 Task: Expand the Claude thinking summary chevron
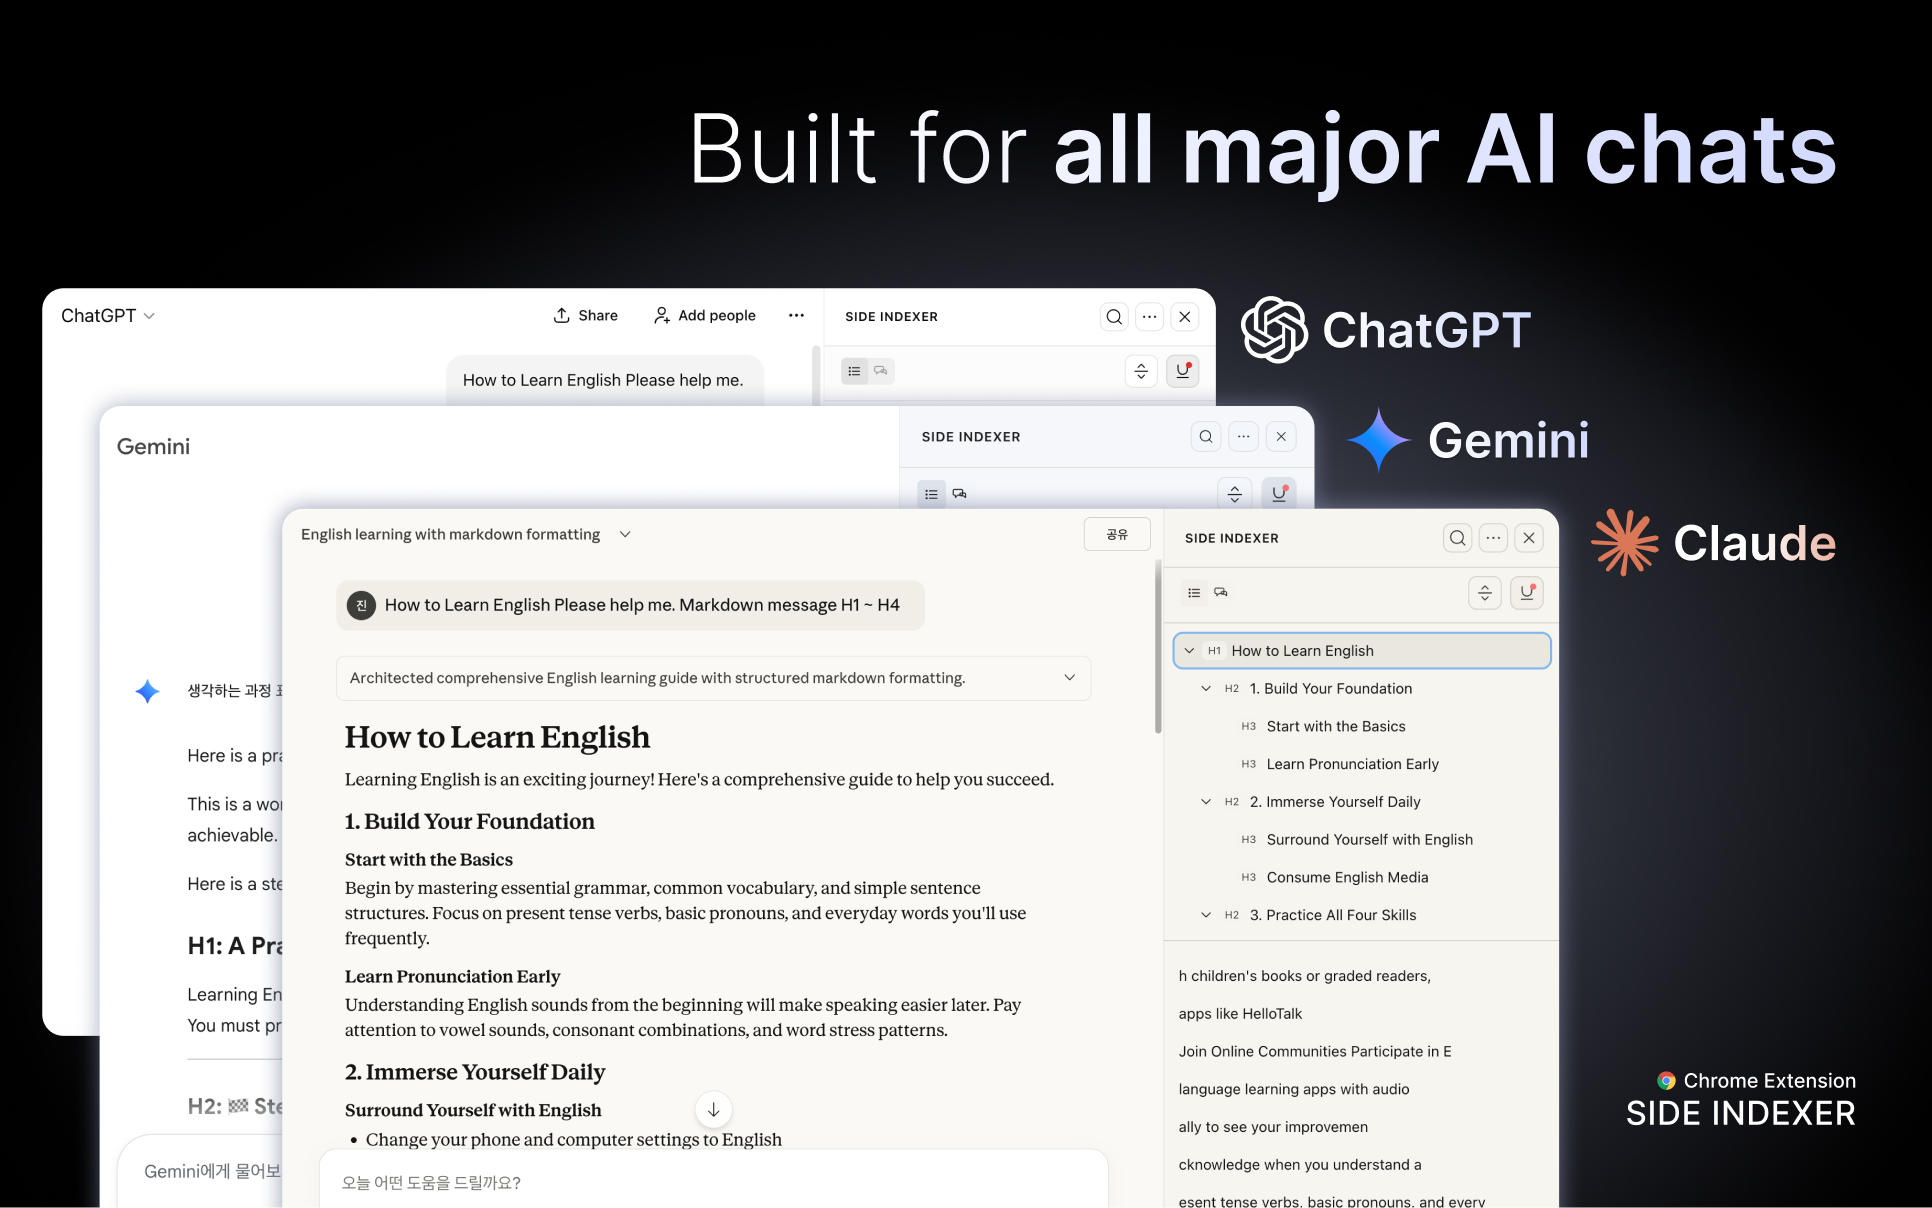(x=1069, y=678)
